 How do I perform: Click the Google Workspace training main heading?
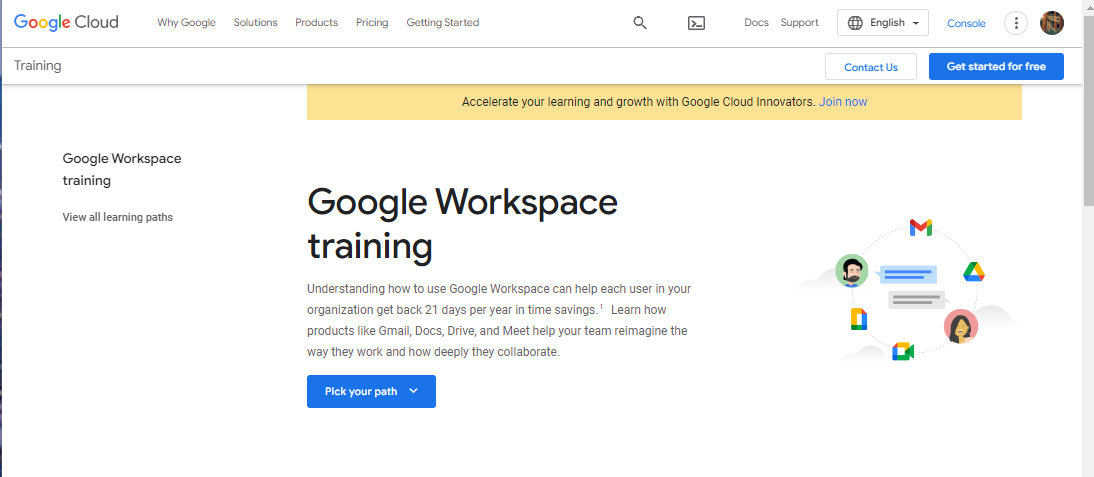click(463, 225)
